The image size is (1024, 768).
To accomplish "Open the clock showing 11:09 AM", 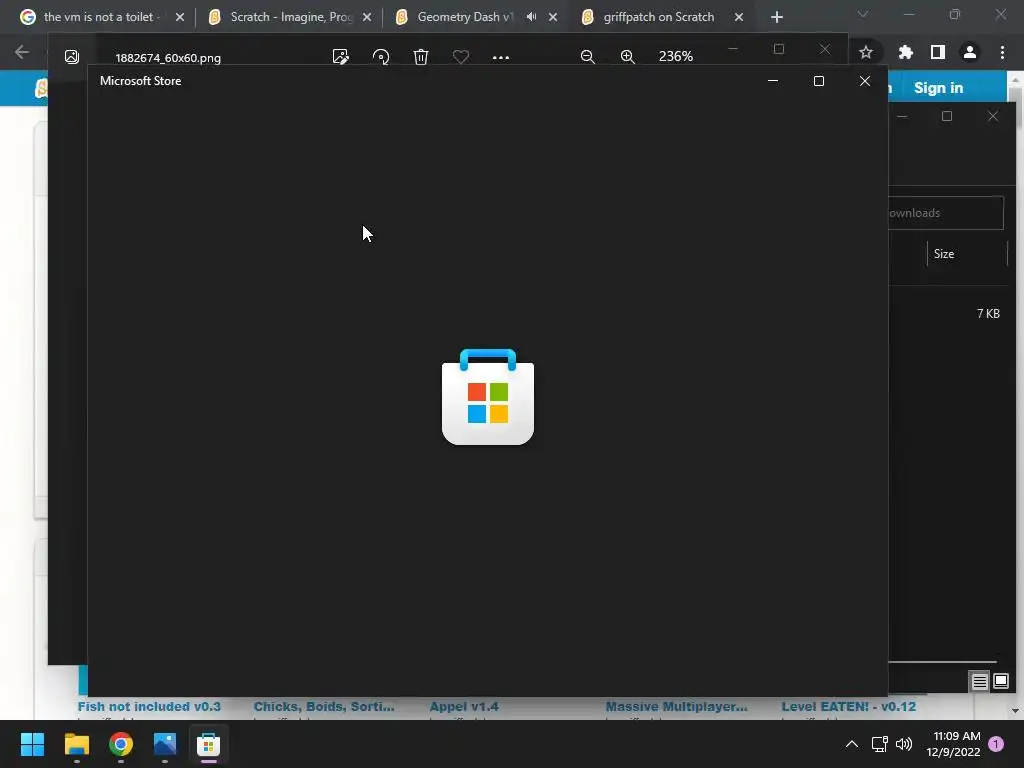I will coord(953,744).
